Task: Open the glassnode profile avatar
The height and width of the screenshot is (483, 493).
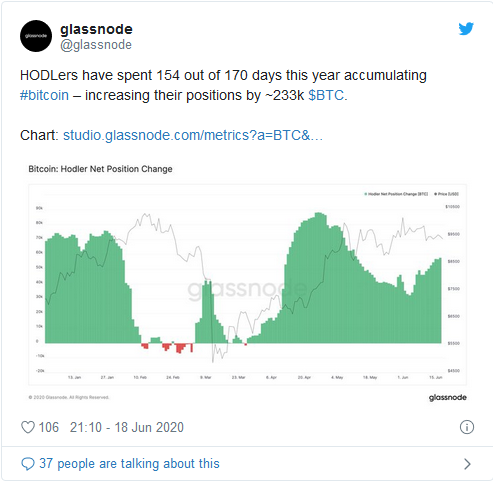Action: click(x=36, y=36)
